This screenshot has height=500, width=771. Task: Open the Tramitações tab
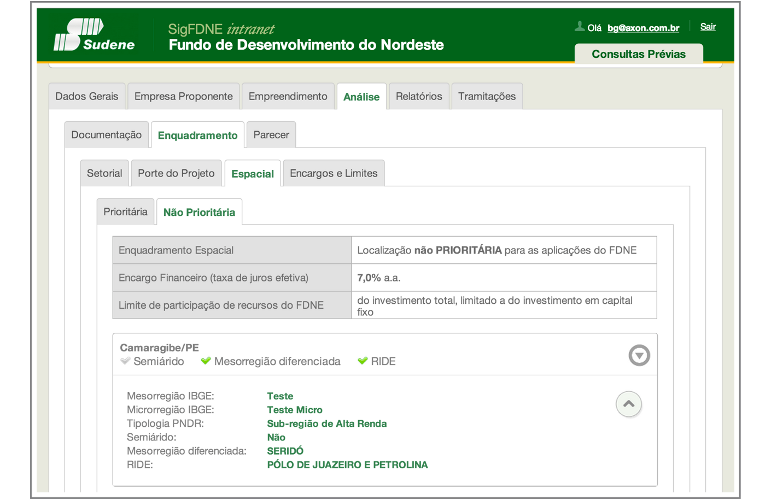click(x=487, y=96)
